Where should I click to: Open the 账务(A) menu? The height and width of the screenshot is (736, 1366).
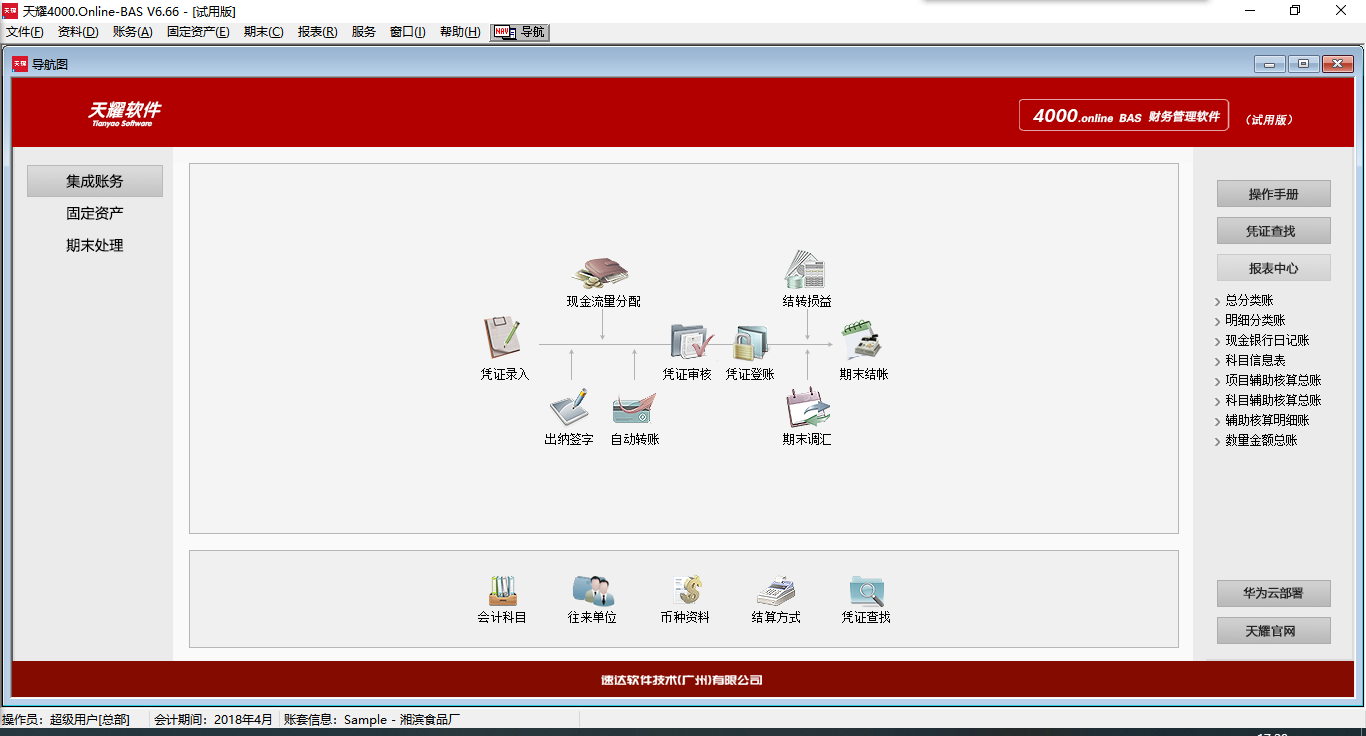click(x=133, y=32)
